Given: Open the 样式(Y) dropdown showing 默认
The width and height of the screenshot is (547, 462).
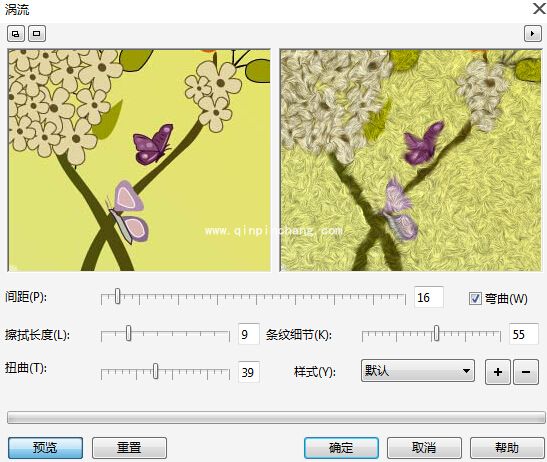Looking at the screenshot, I should tap(418, 371).
